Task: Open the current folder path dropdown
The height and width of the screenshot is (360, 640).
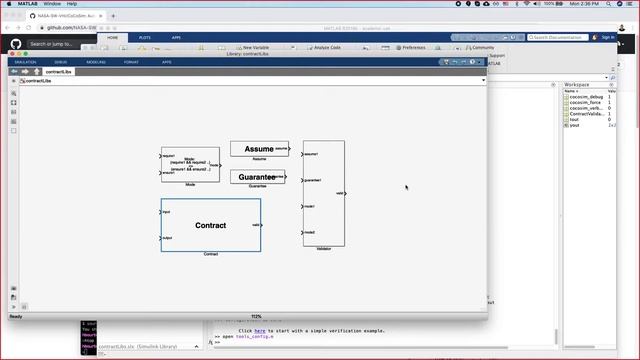Action: click(x=606, y=78)
